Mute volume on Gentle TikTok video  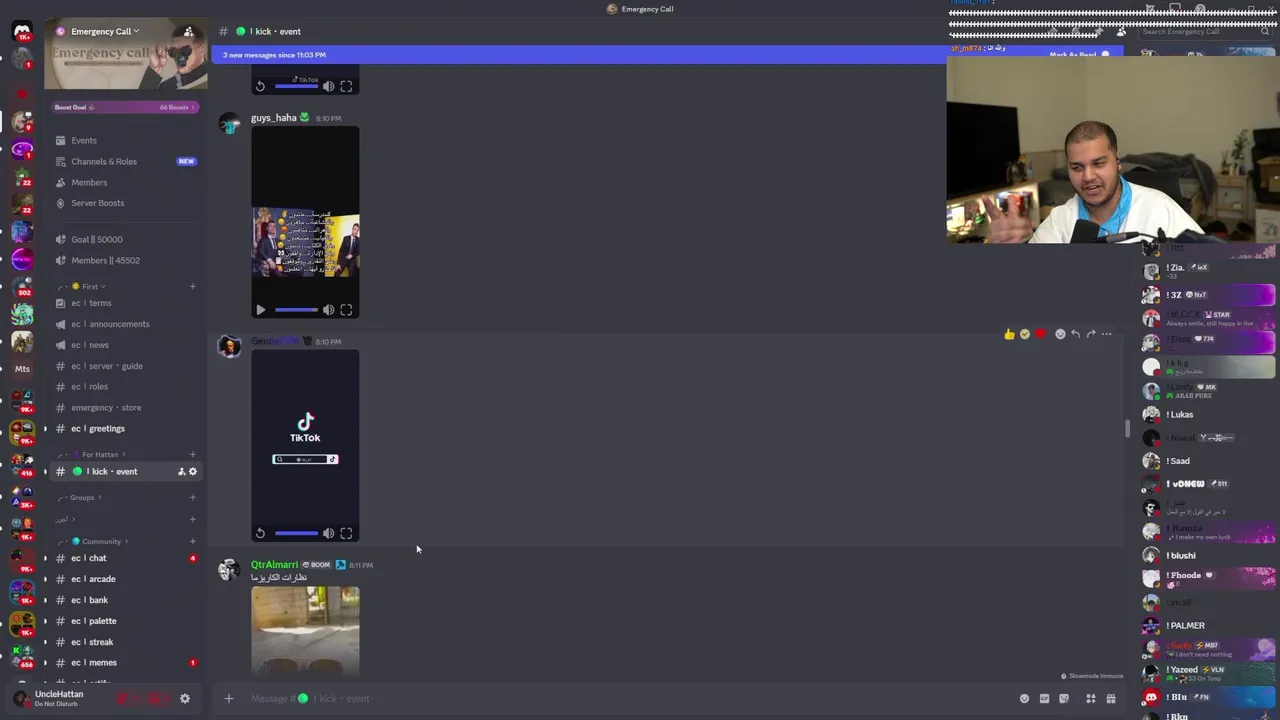(x=328, y=533)
